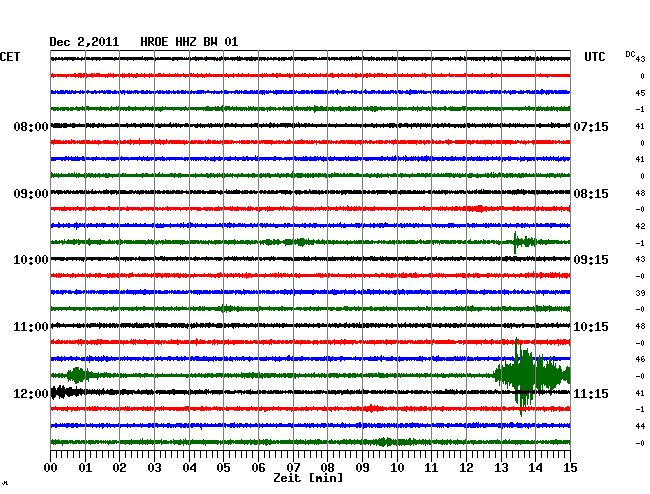Click the 09:15 UTC time label
Screen dimensions: 650x494
(591, 260)
